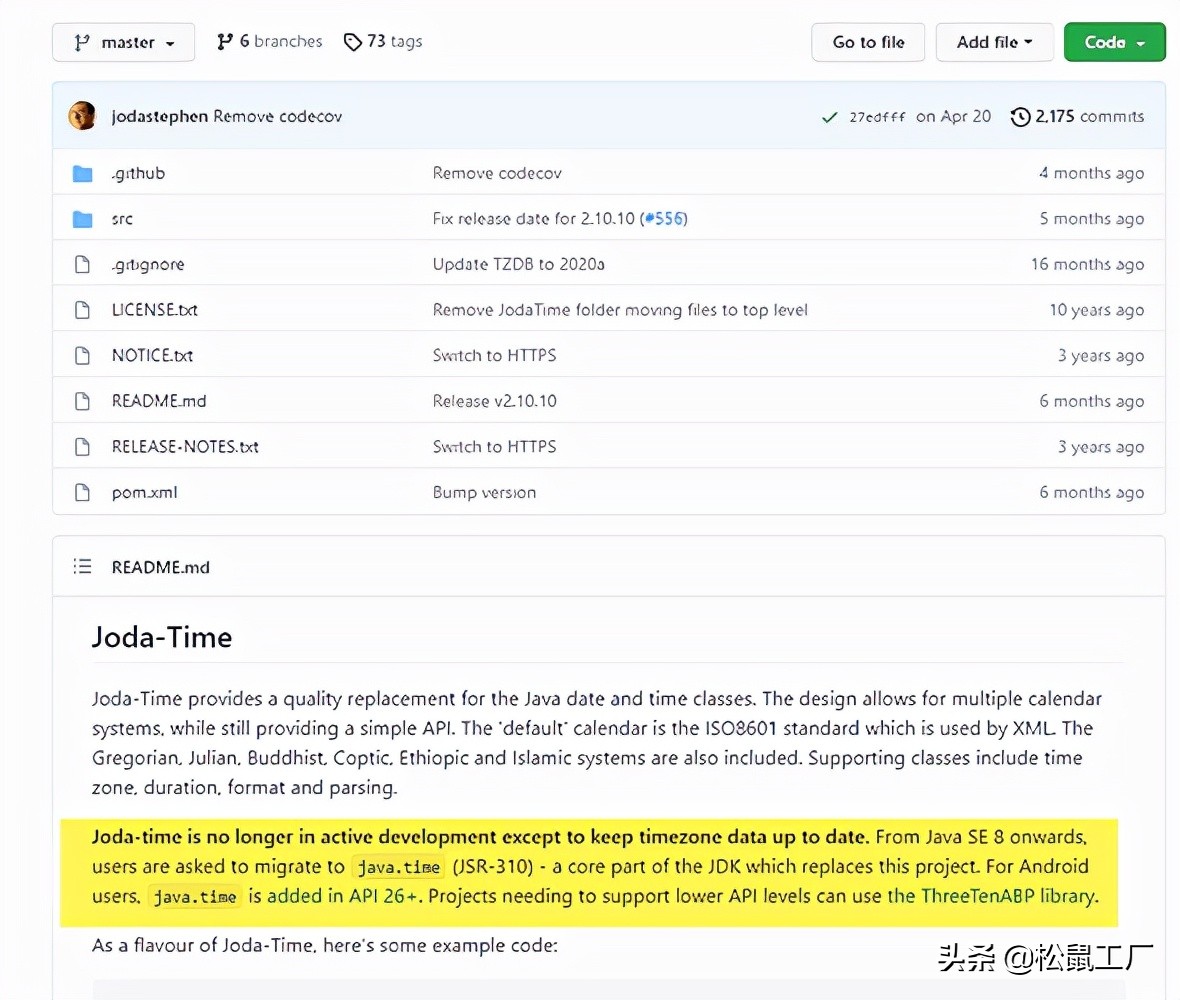Open the #556 pull request link
This screenshot has width=1180, height=1000.
tap(665, 219)
